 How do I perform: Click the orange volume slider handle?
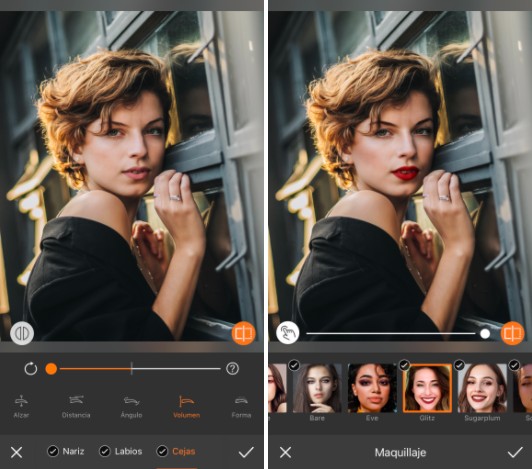click(x=51, y=369)
